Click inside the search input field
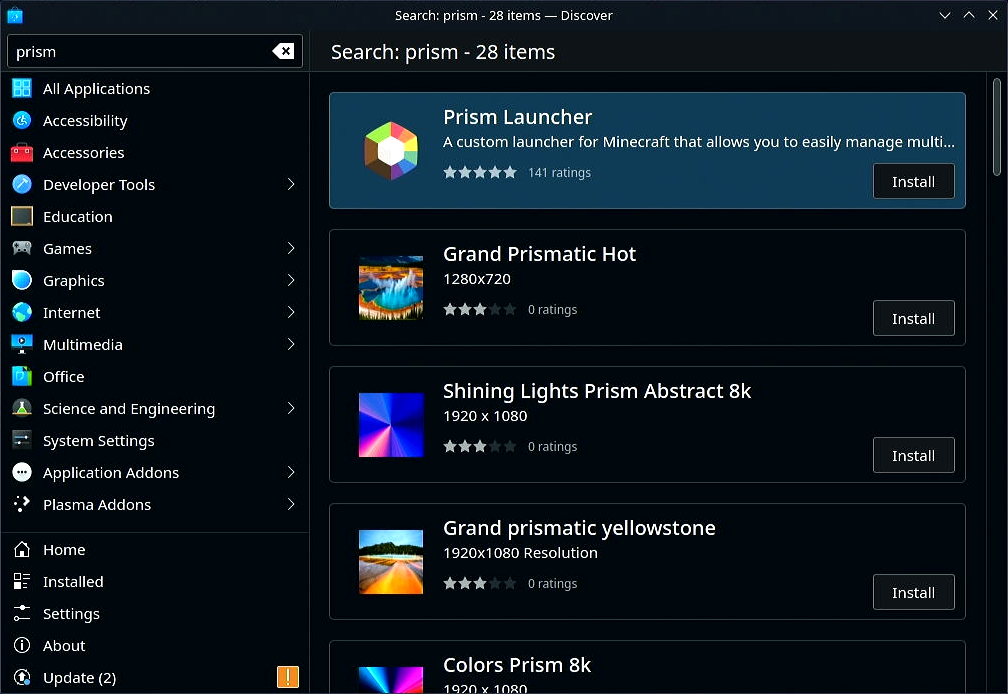Viewport: 1008px width, 694px height. click(140, 51)
